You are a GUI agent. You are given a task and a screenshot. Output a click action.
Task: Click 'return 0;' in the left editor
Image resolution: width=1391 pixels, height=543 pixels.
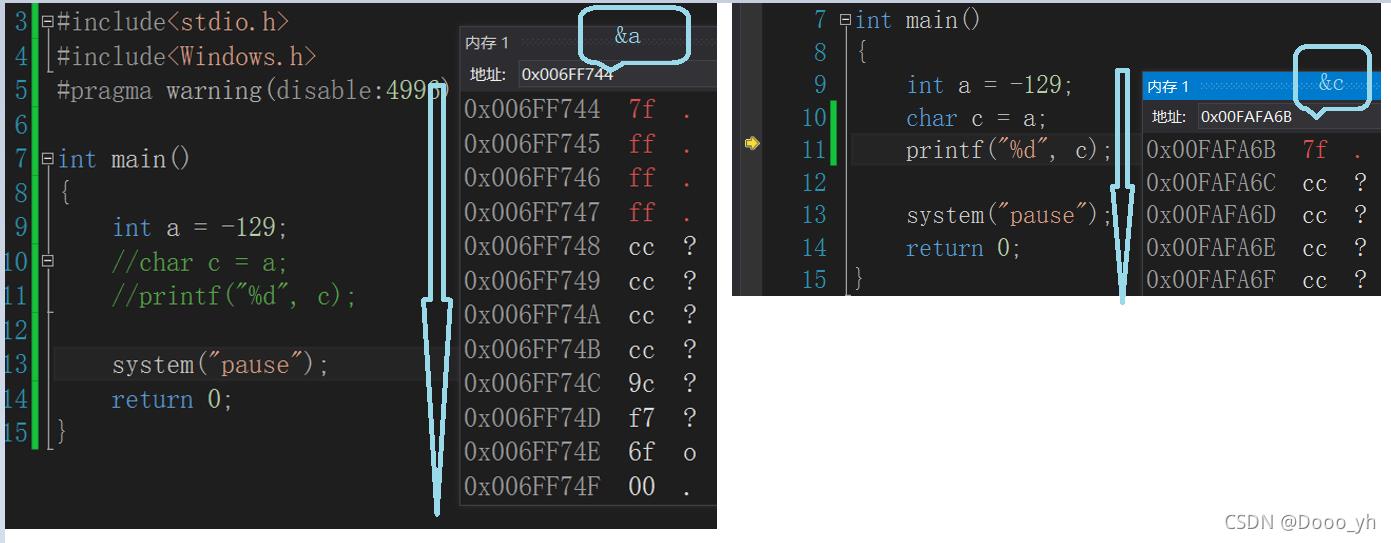(172, 401)
